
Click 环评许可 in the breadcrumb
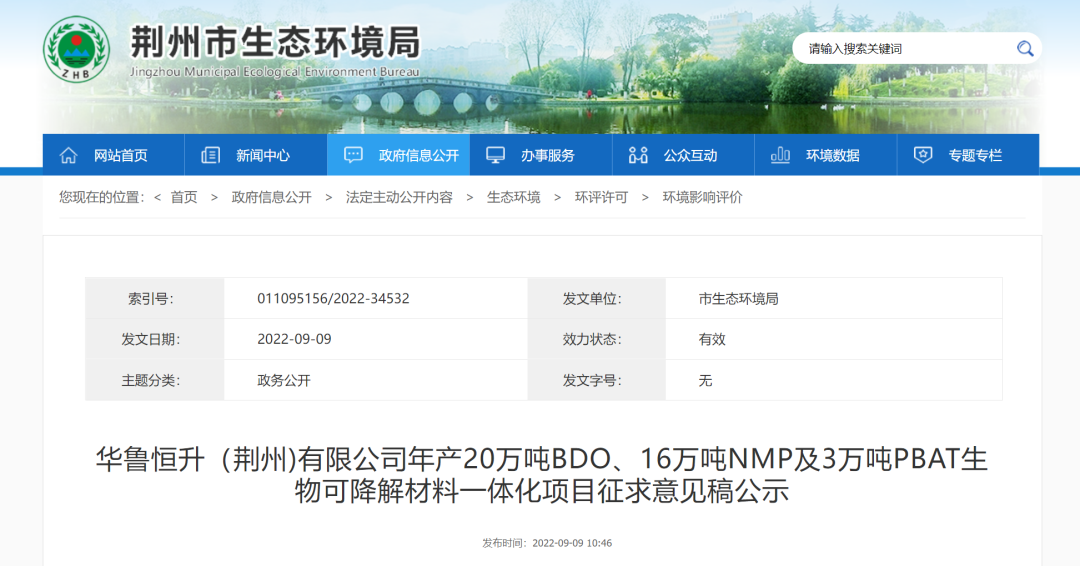click(x=602, y=198)
